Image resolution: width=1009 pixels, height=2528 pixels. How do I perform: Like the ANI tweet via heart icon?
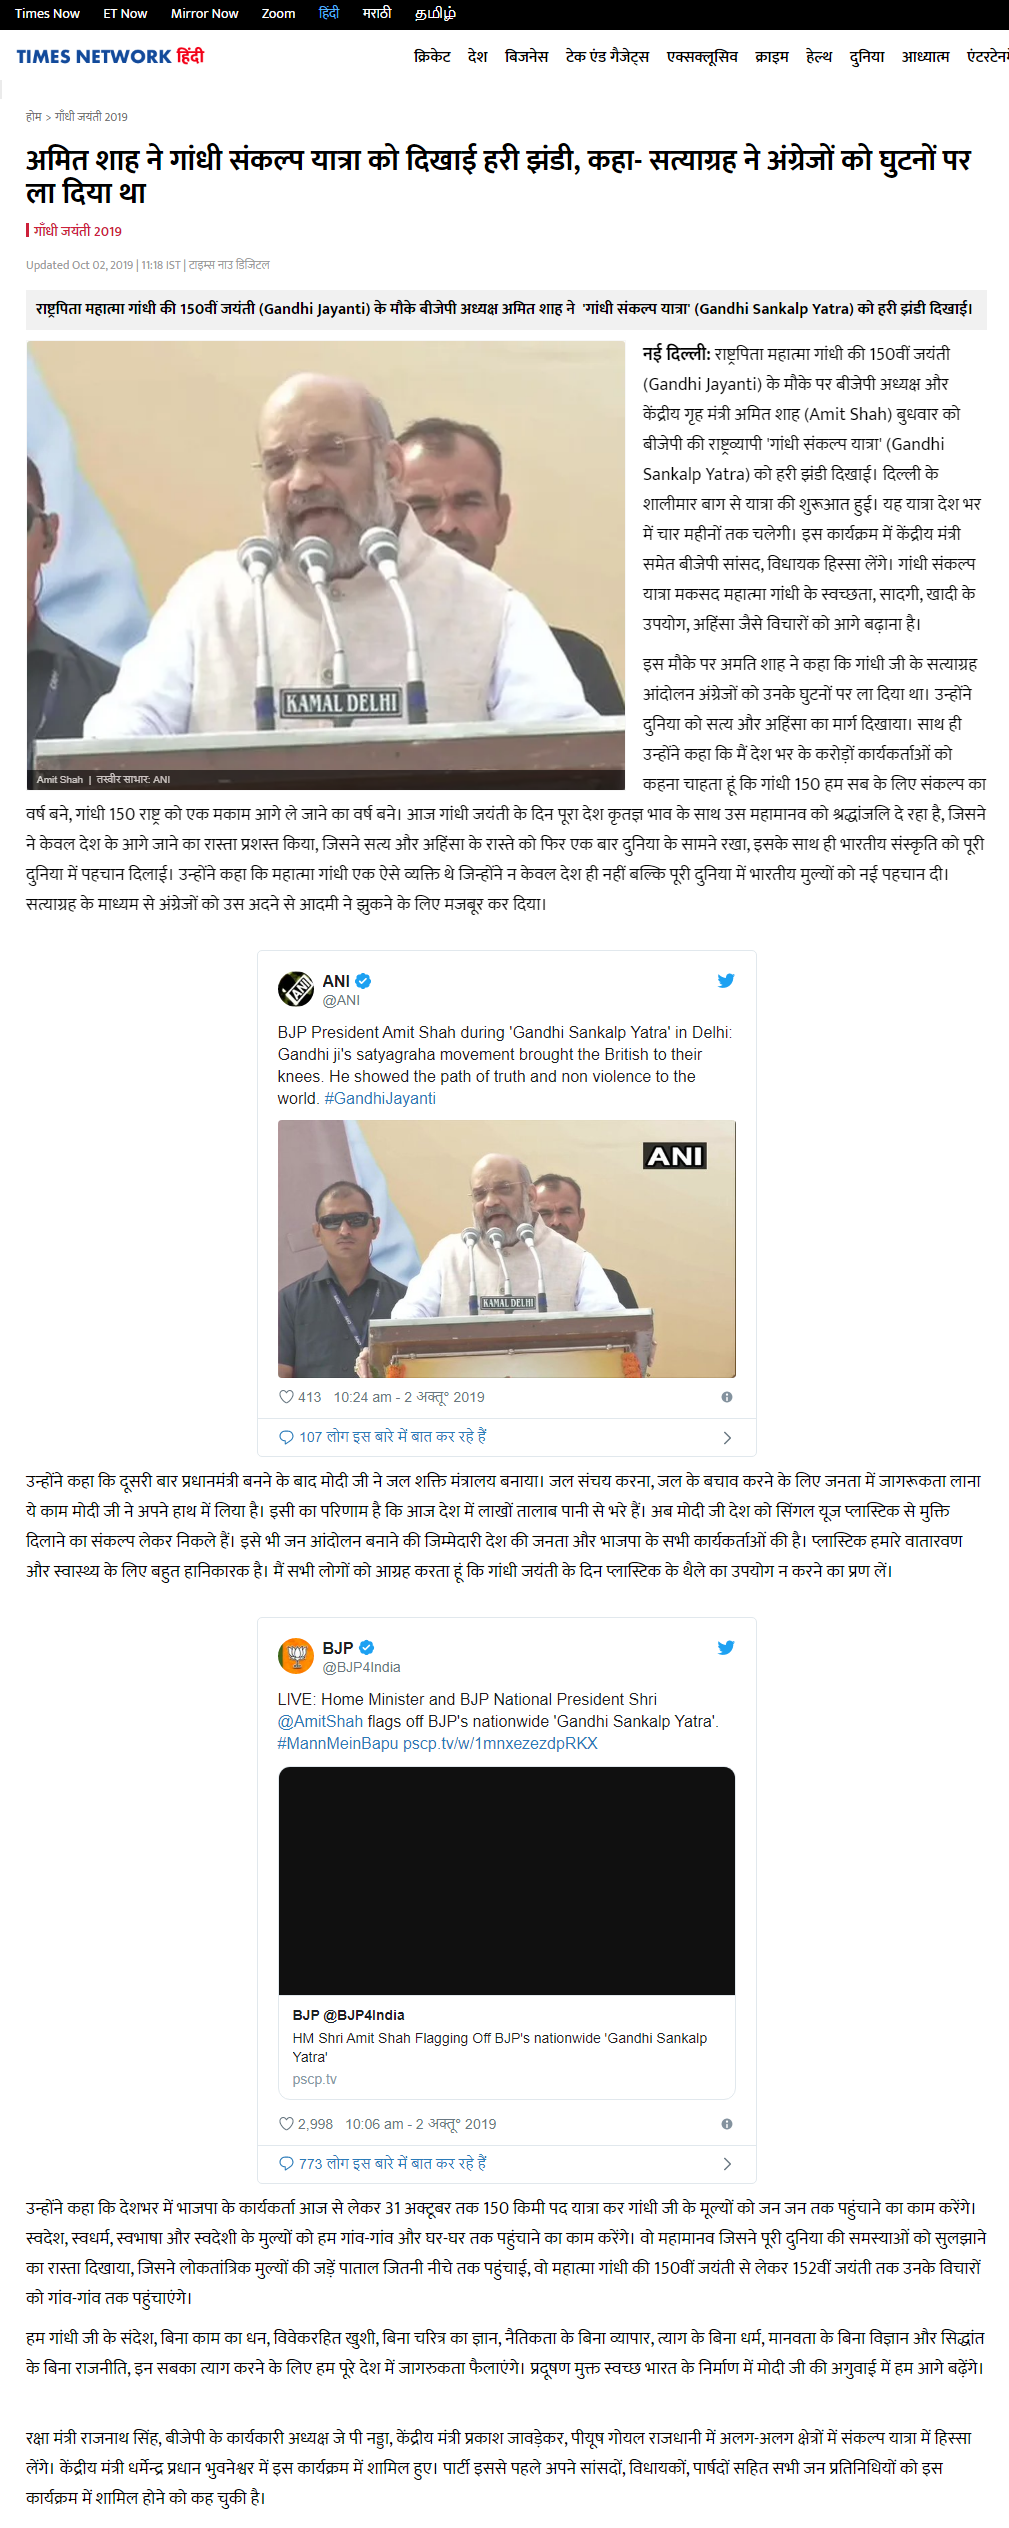pyautogui.click(x=286, y=1397)
